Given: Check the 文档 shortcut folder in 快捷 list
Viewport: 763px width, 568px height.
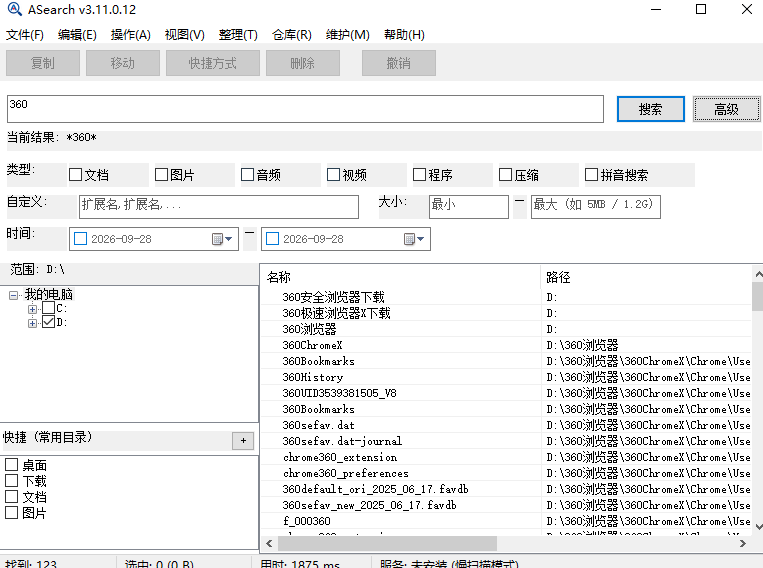Looking at the screenshot, I should click(11, 496).
